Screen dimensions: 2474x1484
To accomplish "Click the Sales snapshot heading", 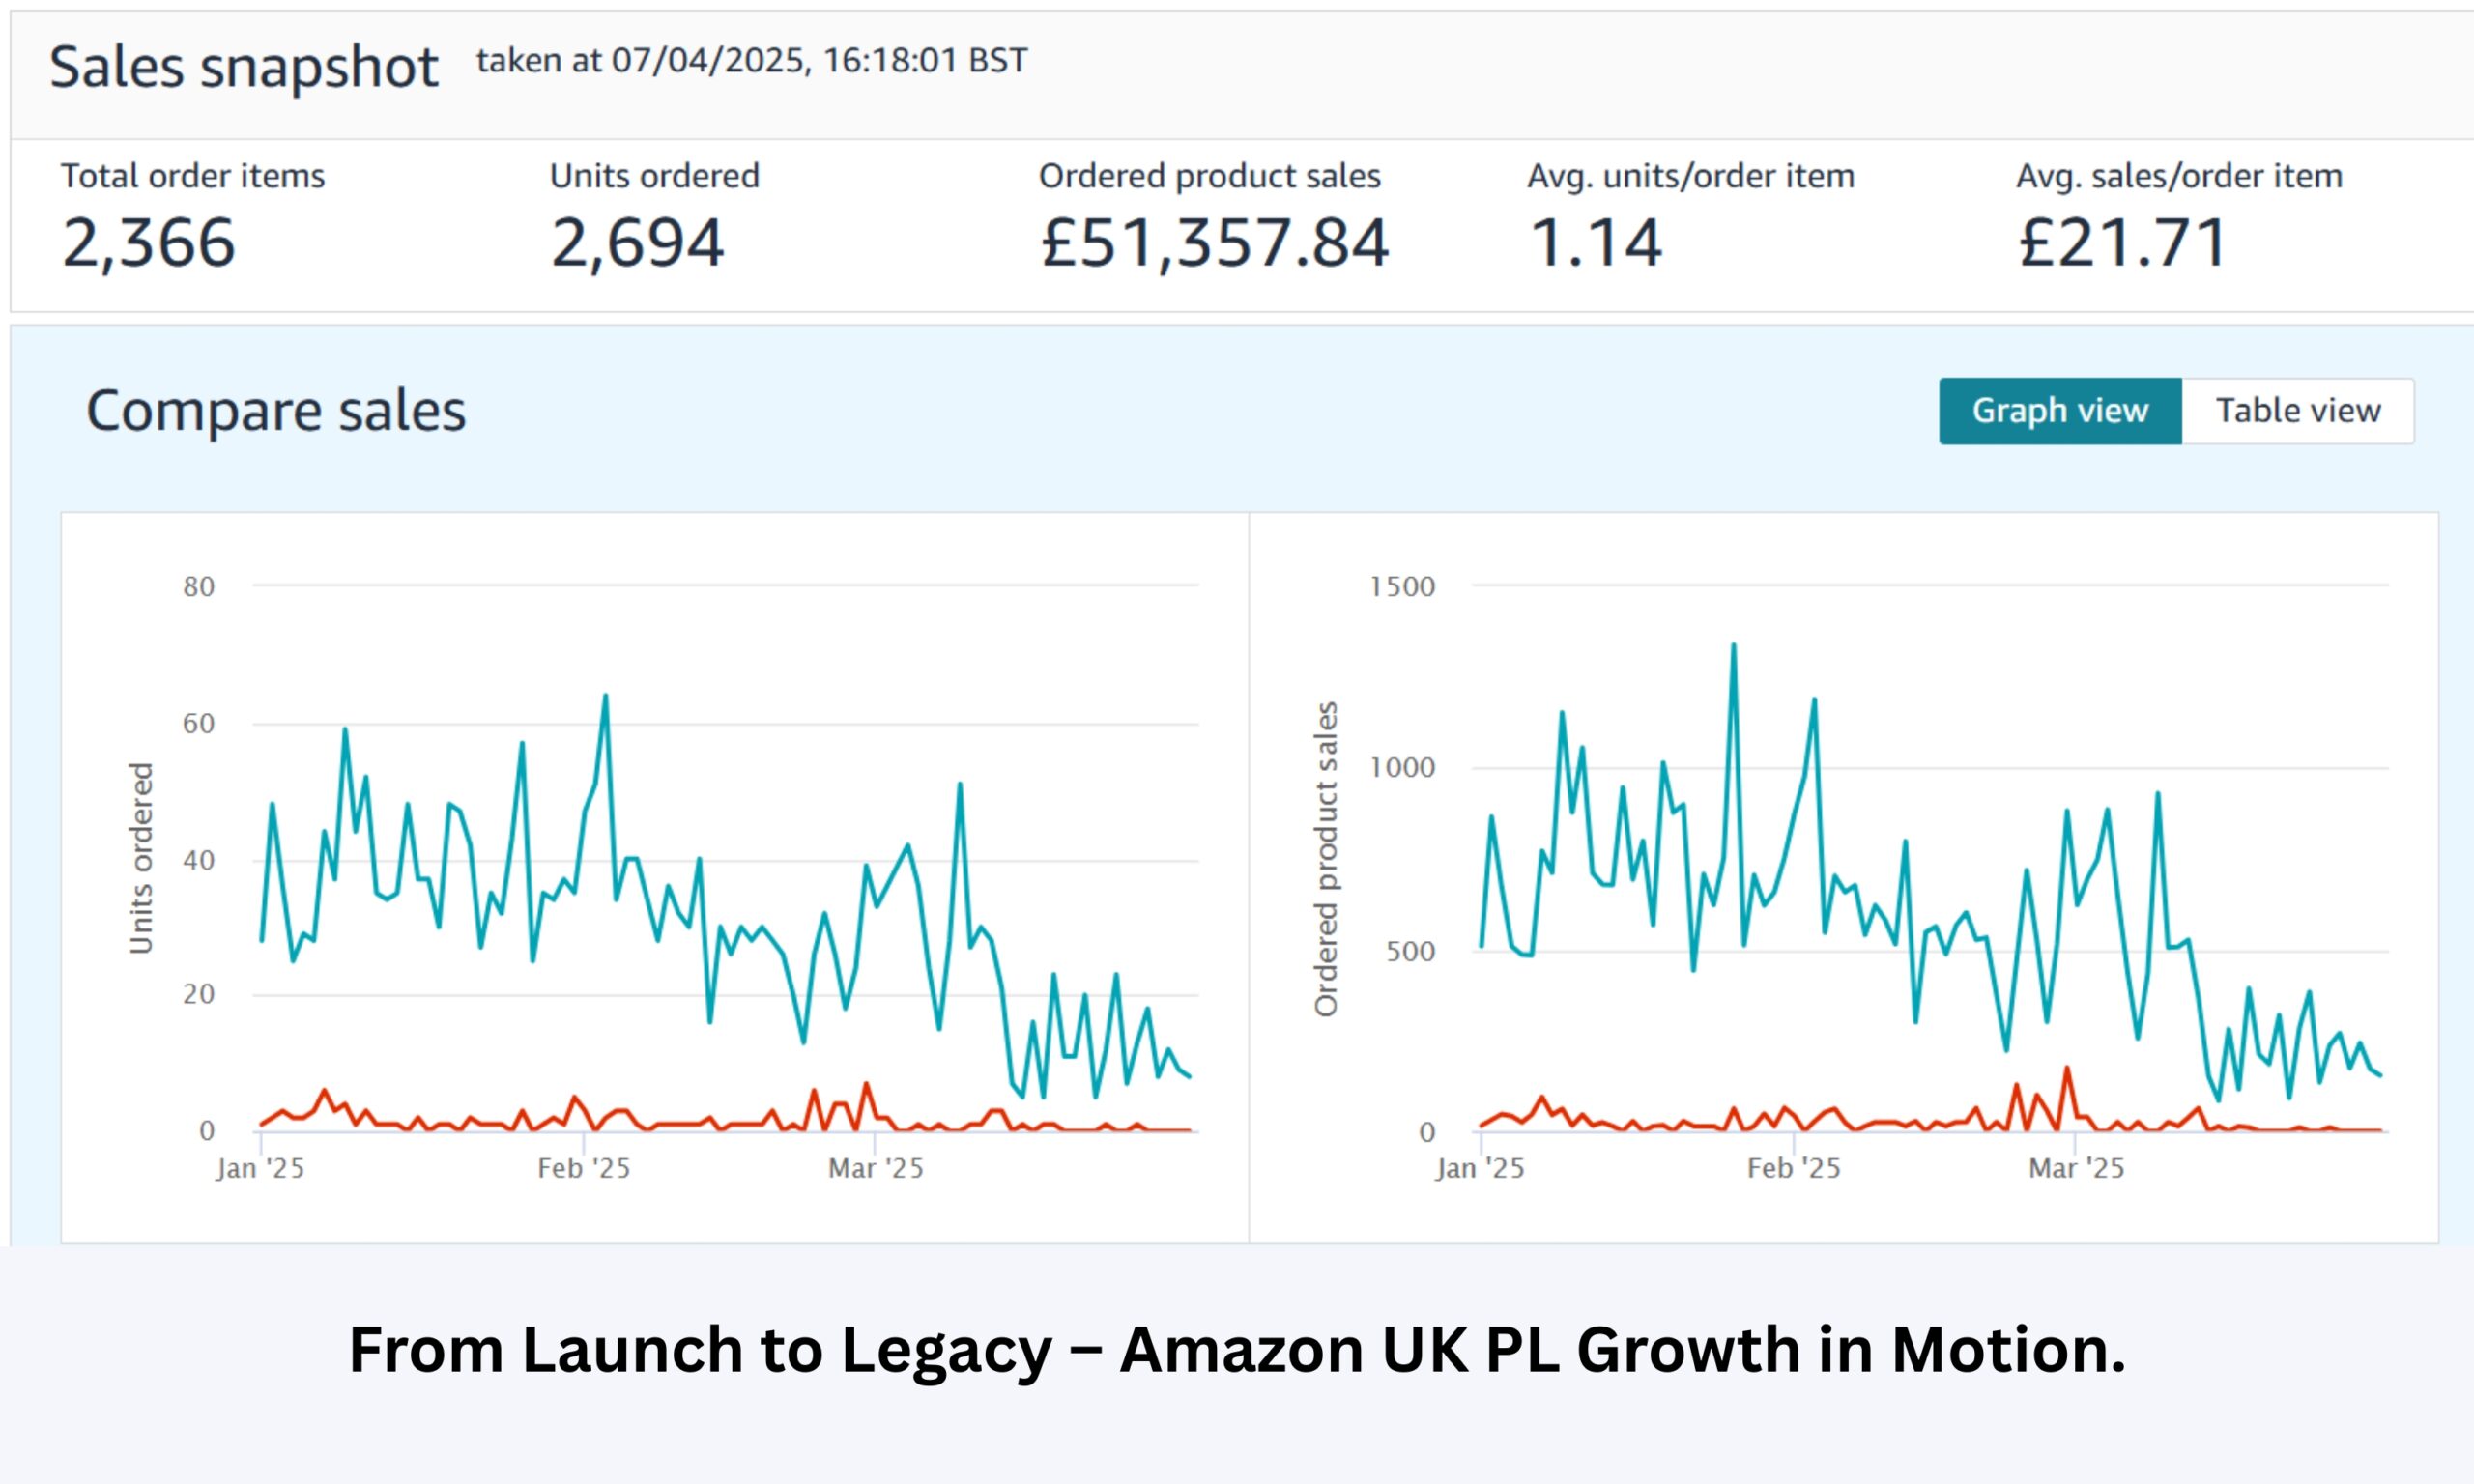I will coord(244,68).
